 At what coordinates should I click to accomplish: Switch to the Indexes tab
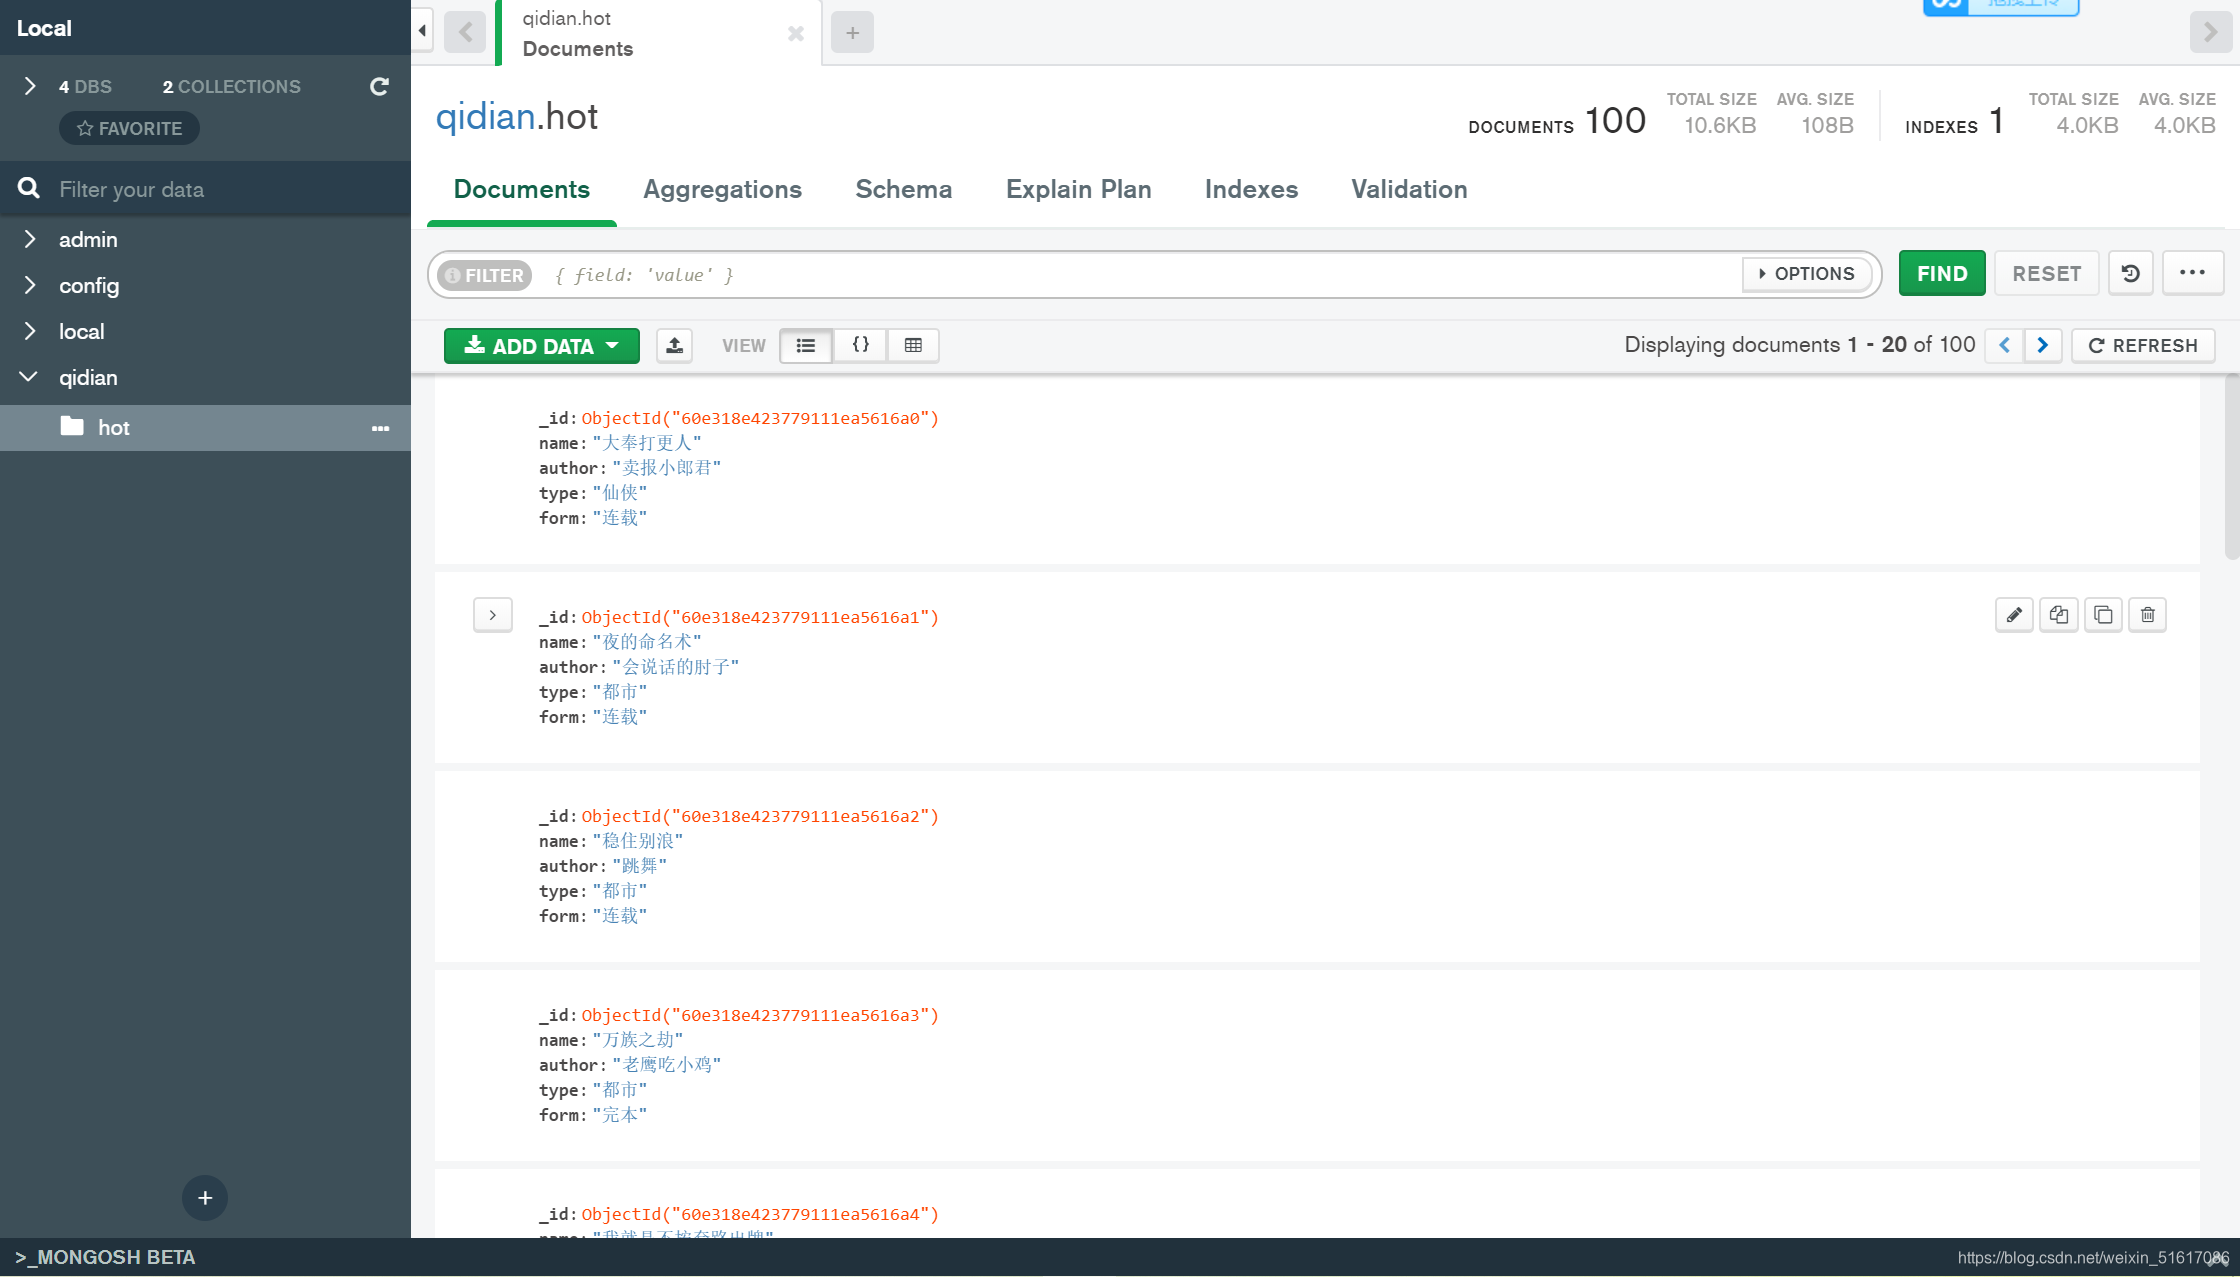1251,190
